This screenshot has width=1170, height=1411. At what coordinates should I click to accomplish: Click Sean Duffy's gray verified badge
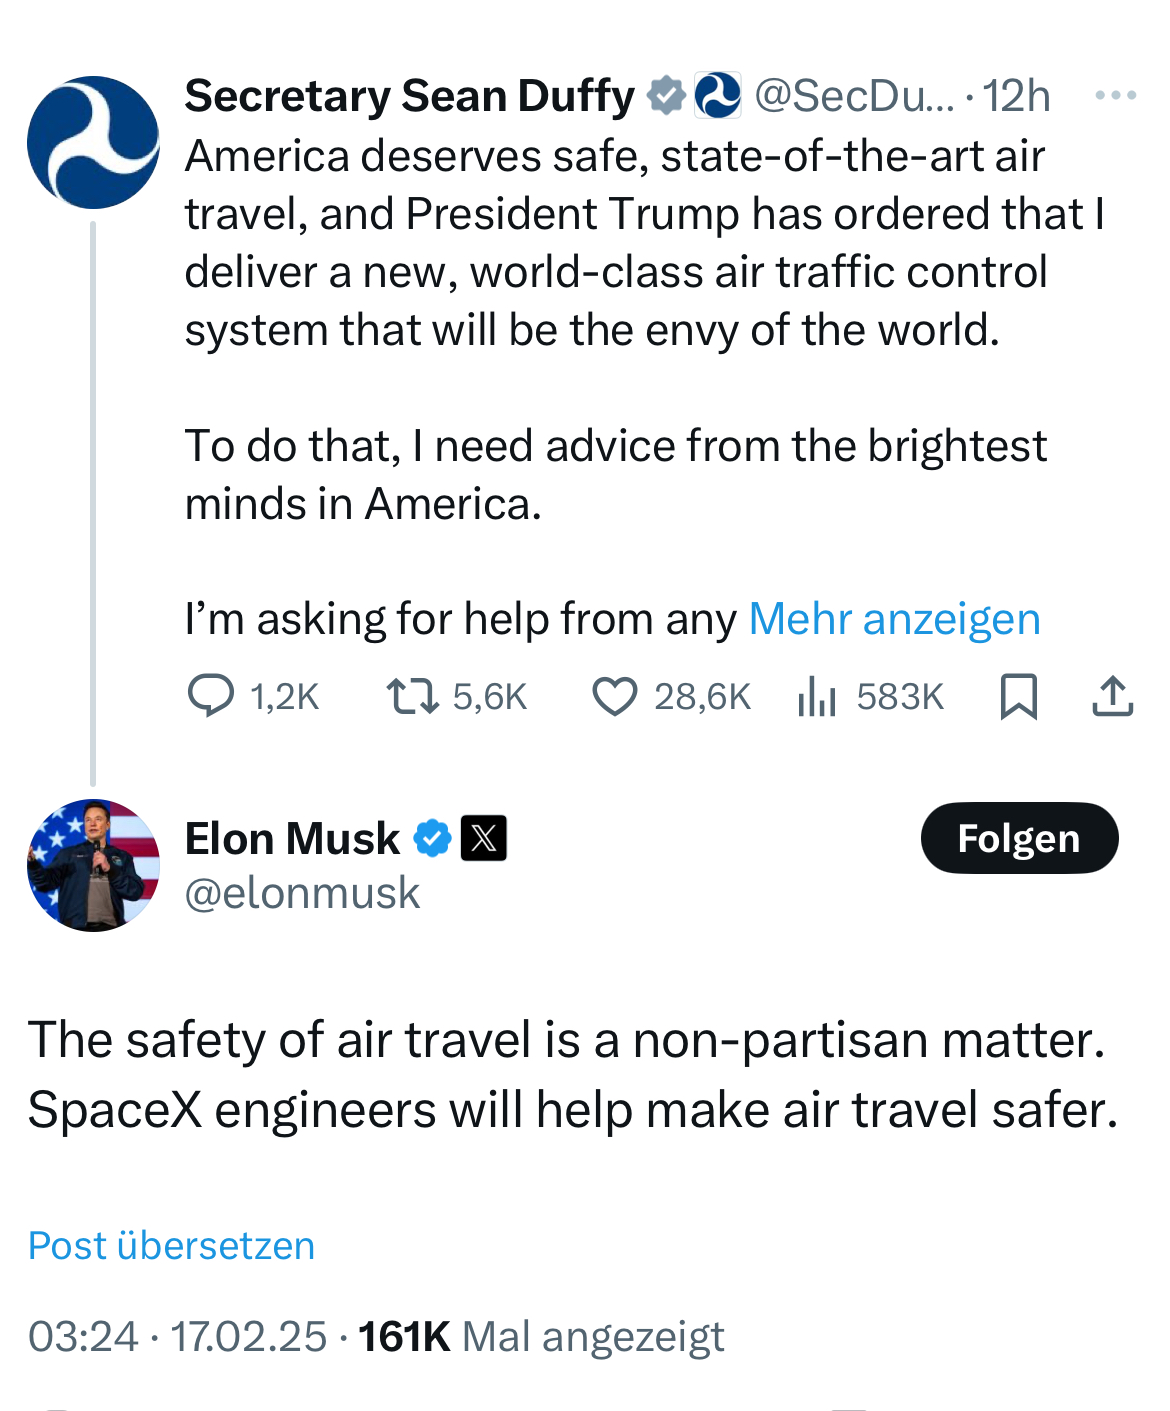tap(666, 96)
